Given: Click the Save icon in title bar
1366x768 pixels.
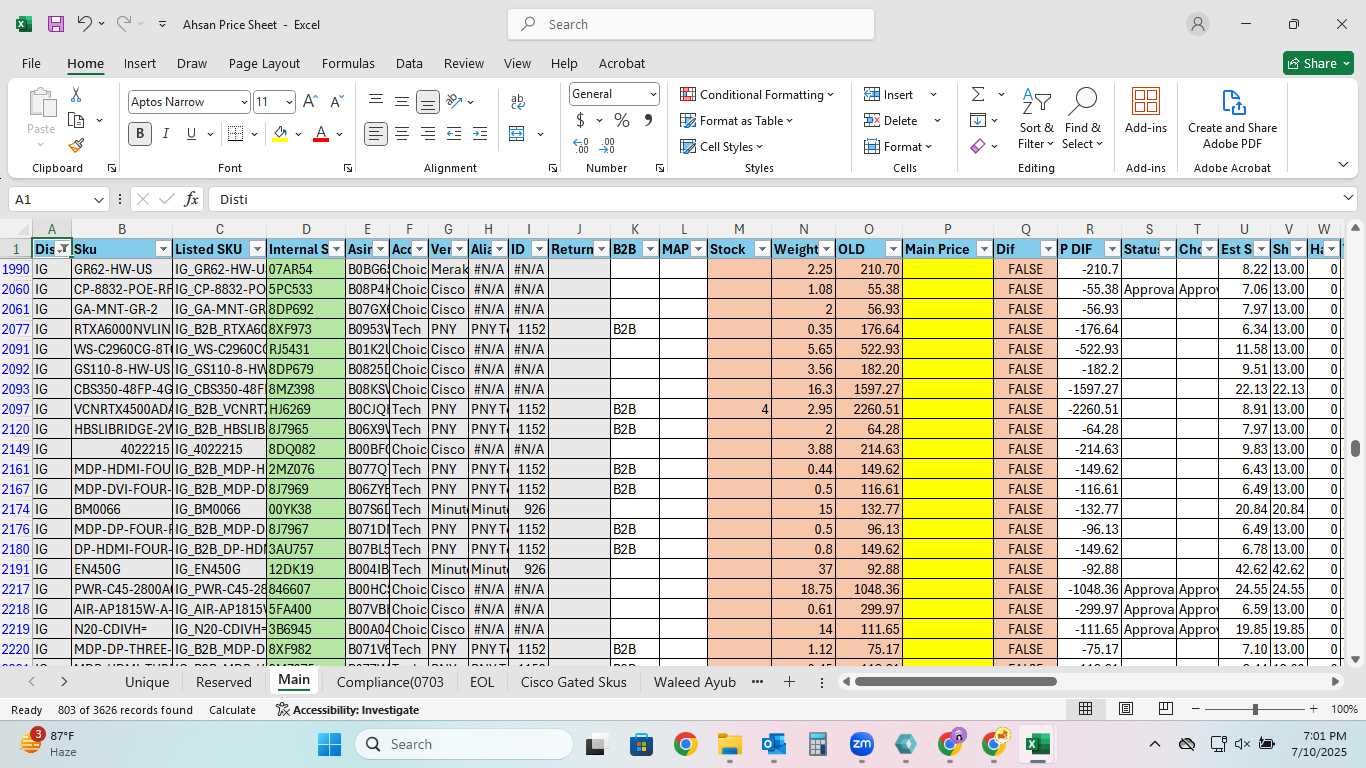Looking at the screenshot, I should coord(56,24).
